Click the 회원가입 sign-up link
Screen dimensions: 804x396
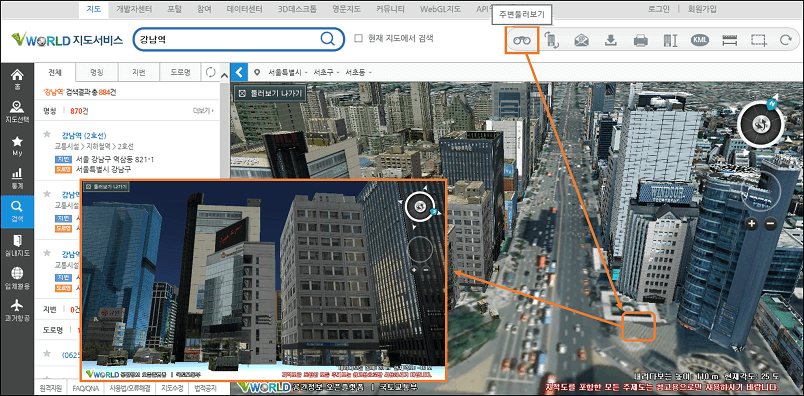(701, 9)
